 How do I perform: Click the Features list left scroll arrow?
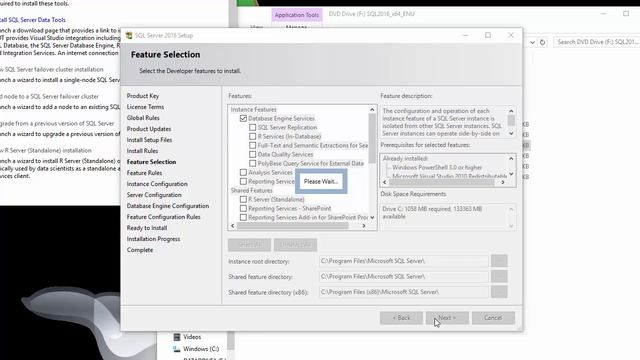click(x=233, y=226)
